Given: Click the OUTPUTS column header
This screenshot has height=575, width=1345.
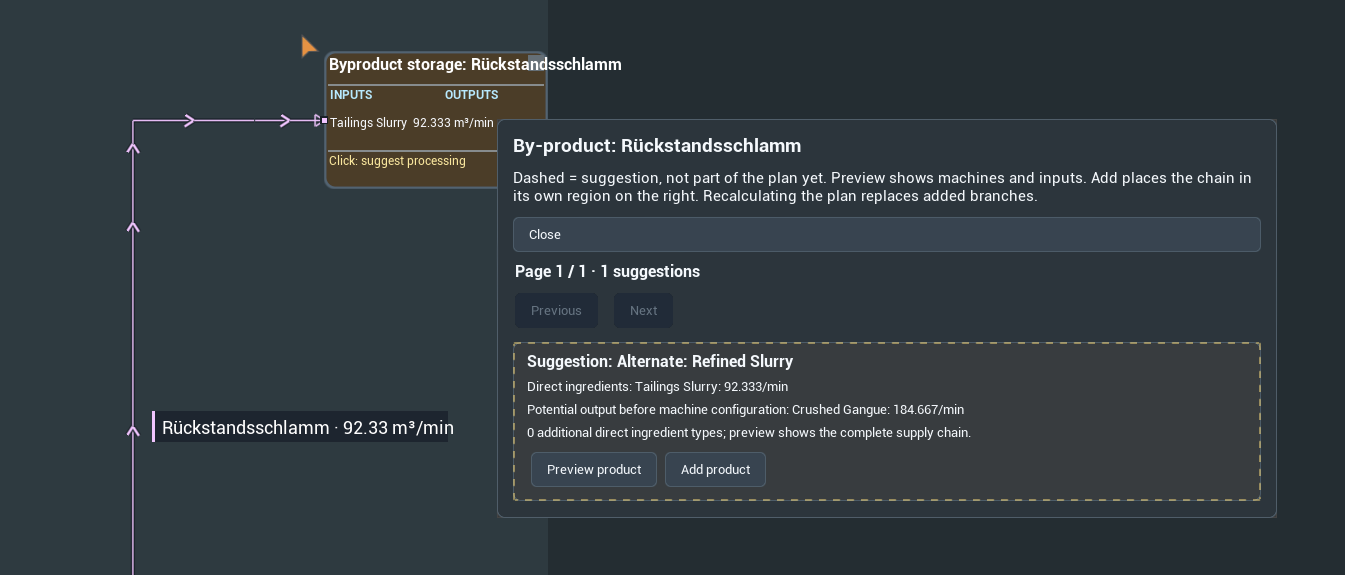Looking at the screenshot, I should tap(471, 95).
